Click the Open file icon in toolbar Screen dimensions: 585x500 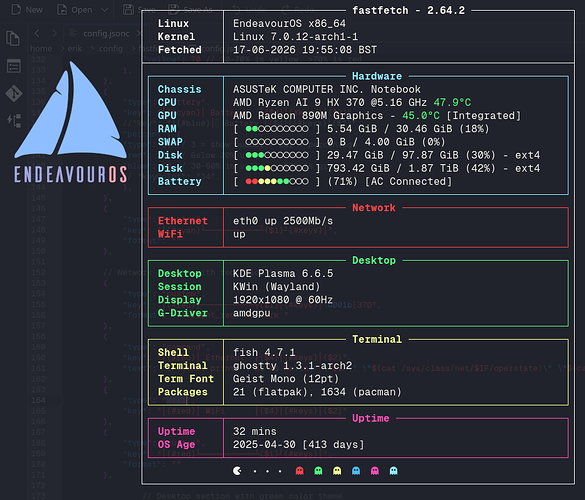[x=62, y=9]
